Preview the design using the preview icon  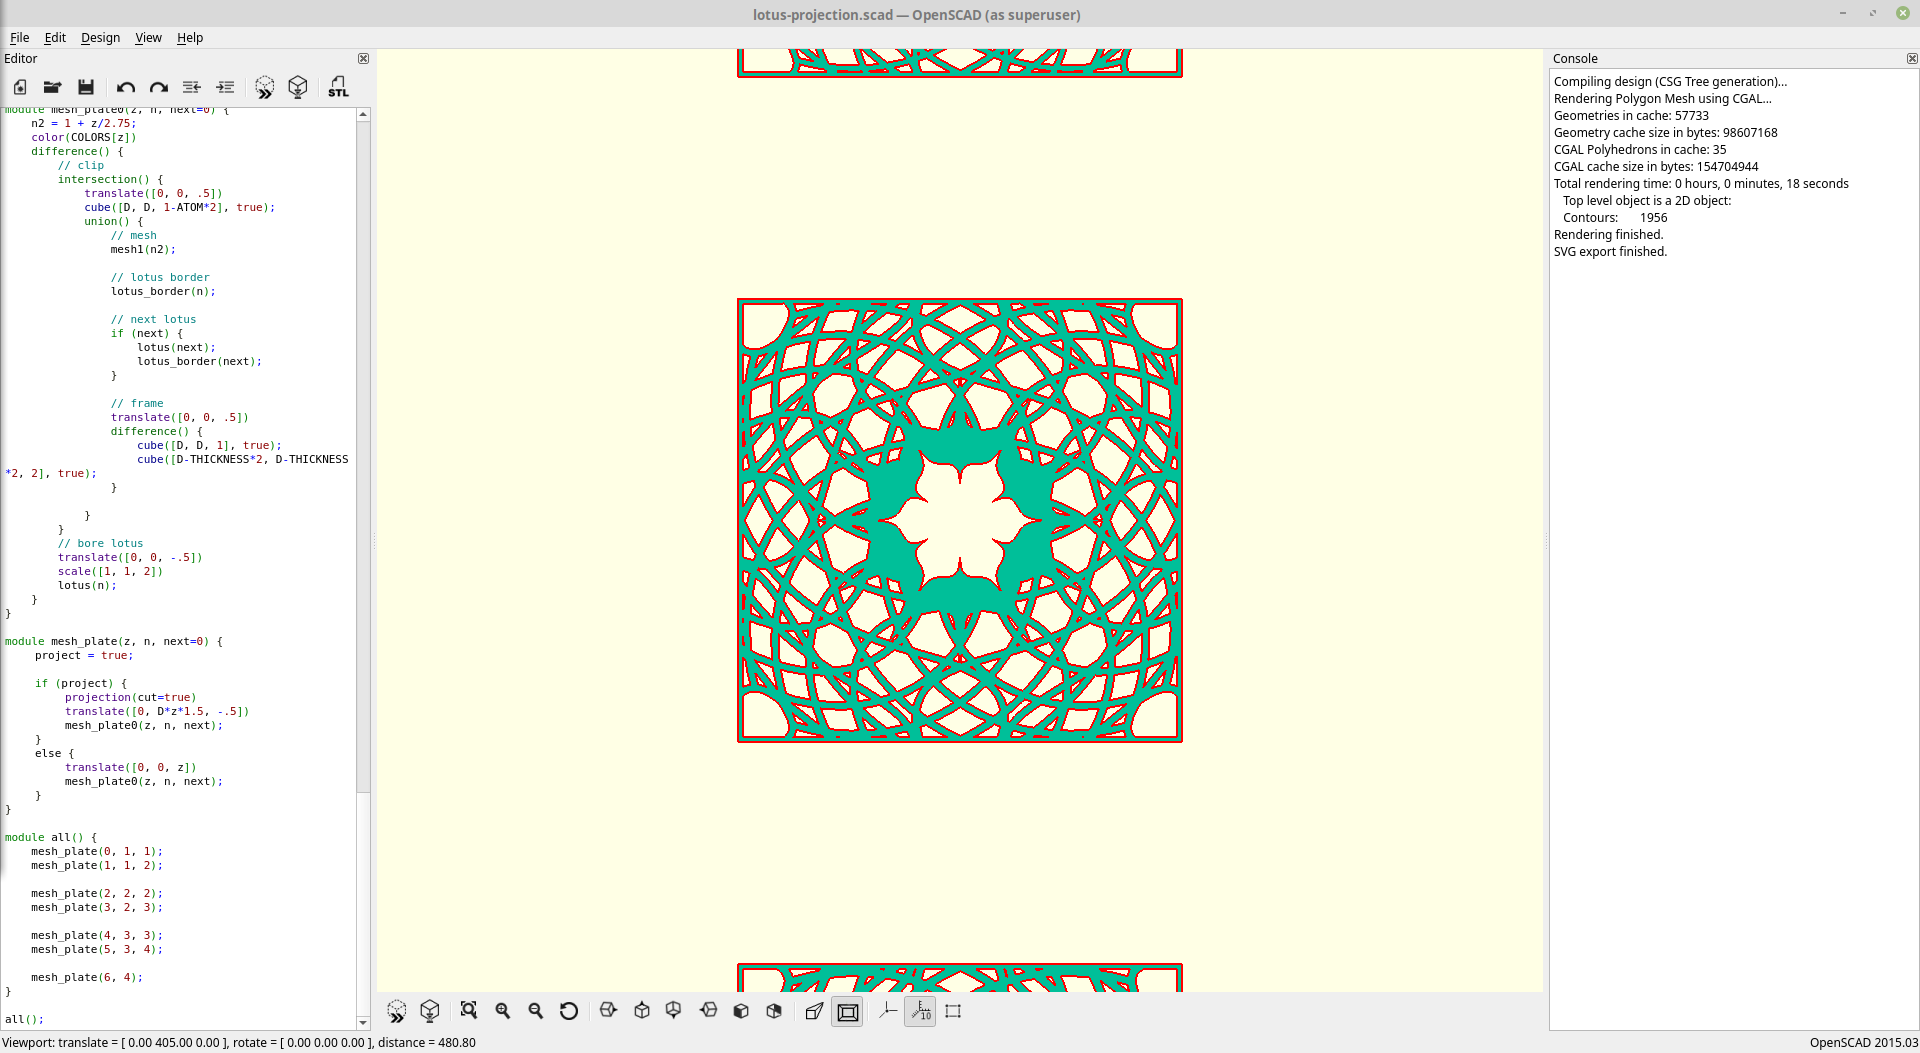click(264, 87)
